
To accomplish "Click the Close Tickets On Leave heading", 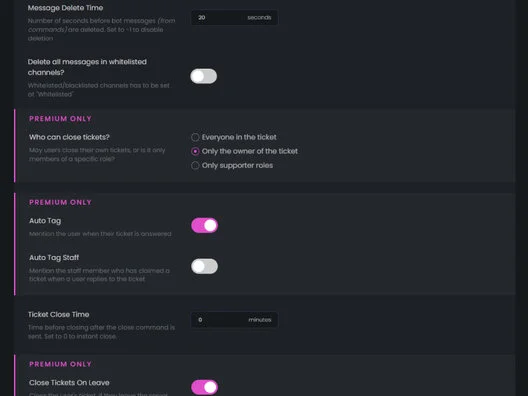I will click(x=69, y=383).
